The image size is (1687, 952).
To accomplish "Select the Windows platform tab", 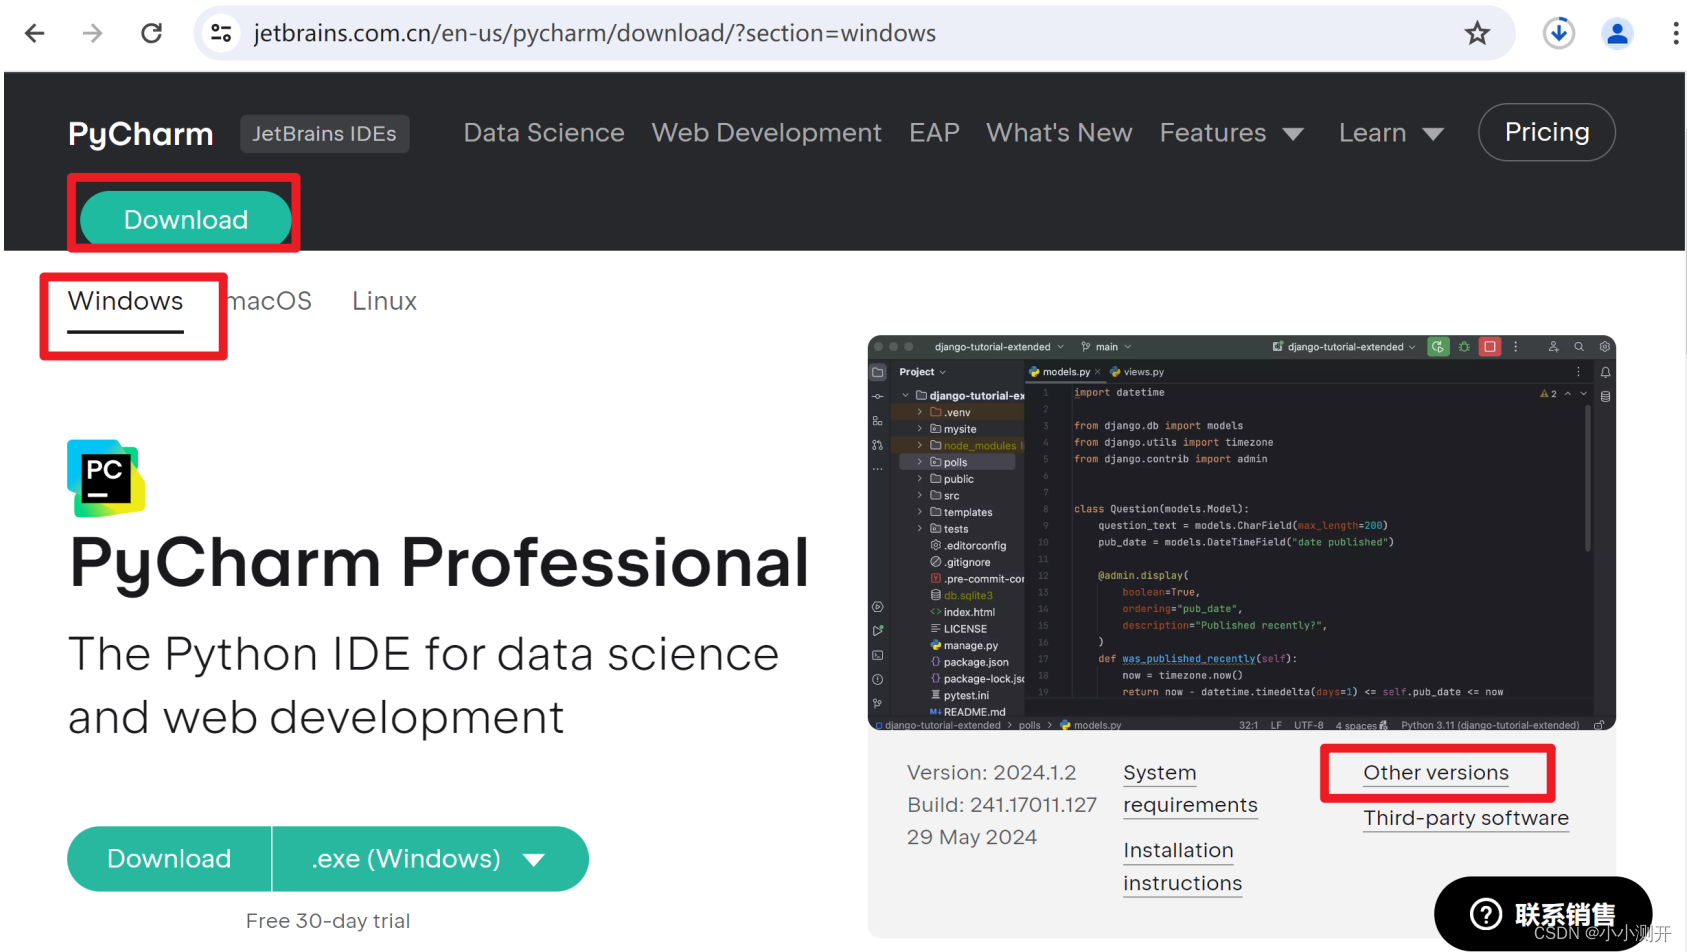I will click(126, 301).
